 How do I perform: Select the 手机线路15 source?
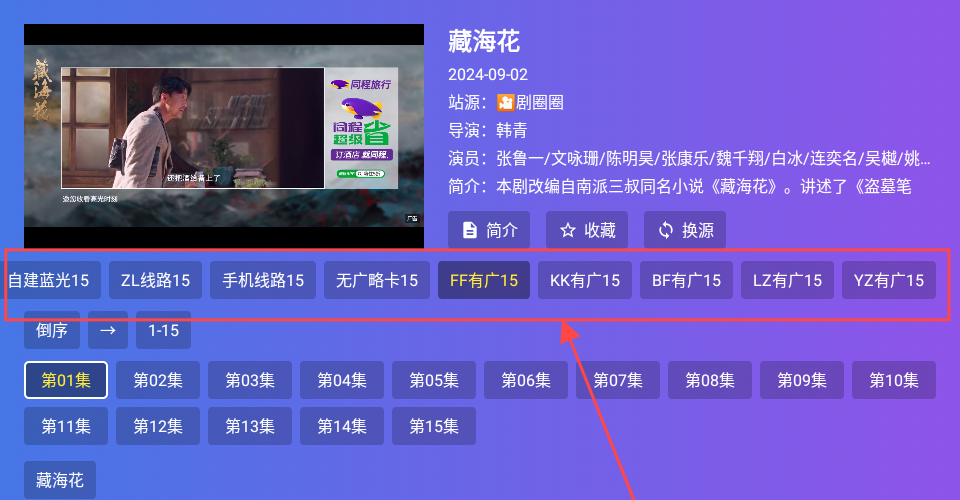point(262,280)
